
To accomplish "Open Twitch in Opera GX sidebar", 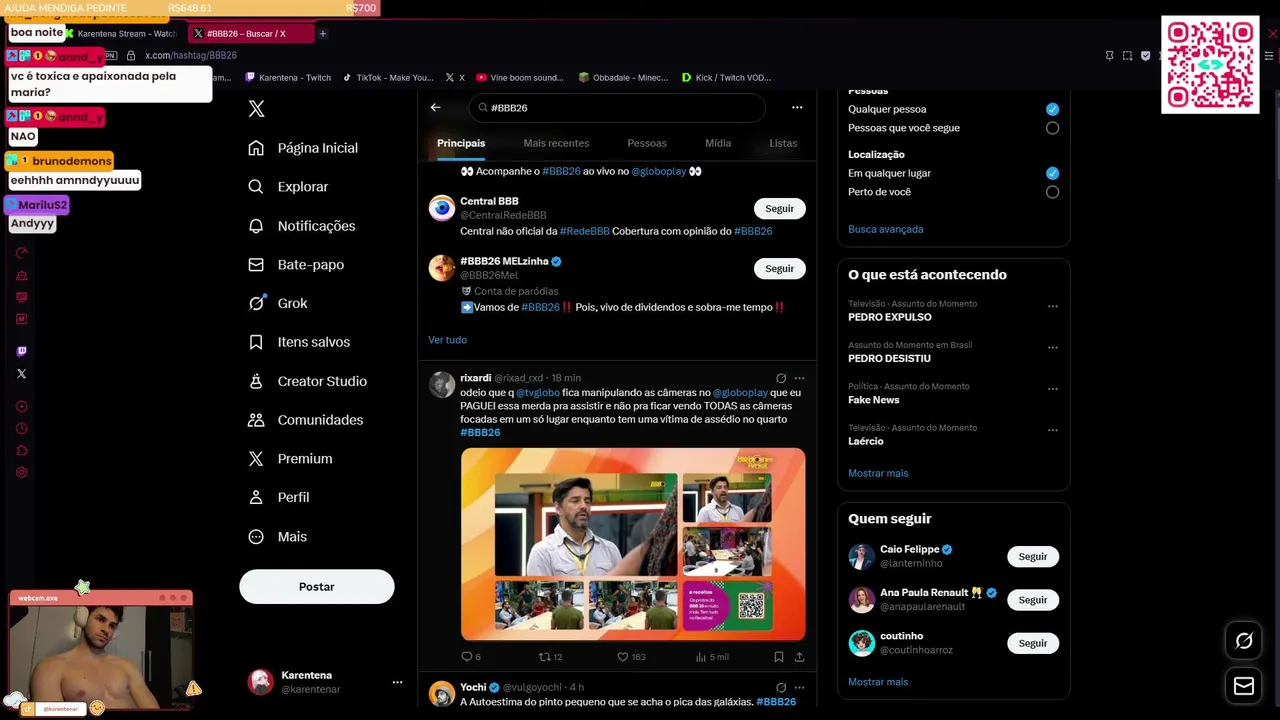I will point(22,351).
